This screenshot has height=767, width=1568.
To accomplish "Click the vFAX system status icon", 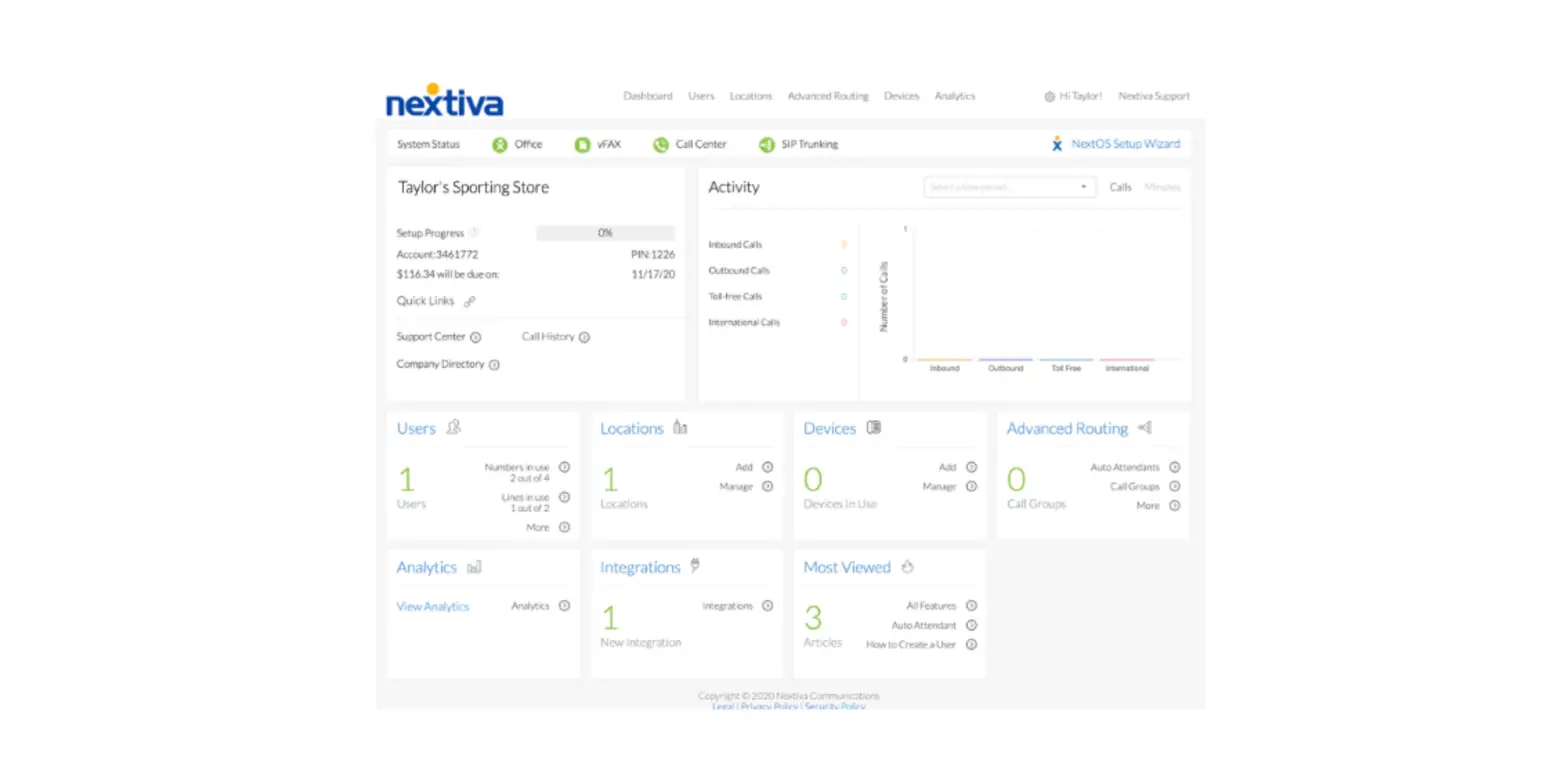I will tap(582, 145).
